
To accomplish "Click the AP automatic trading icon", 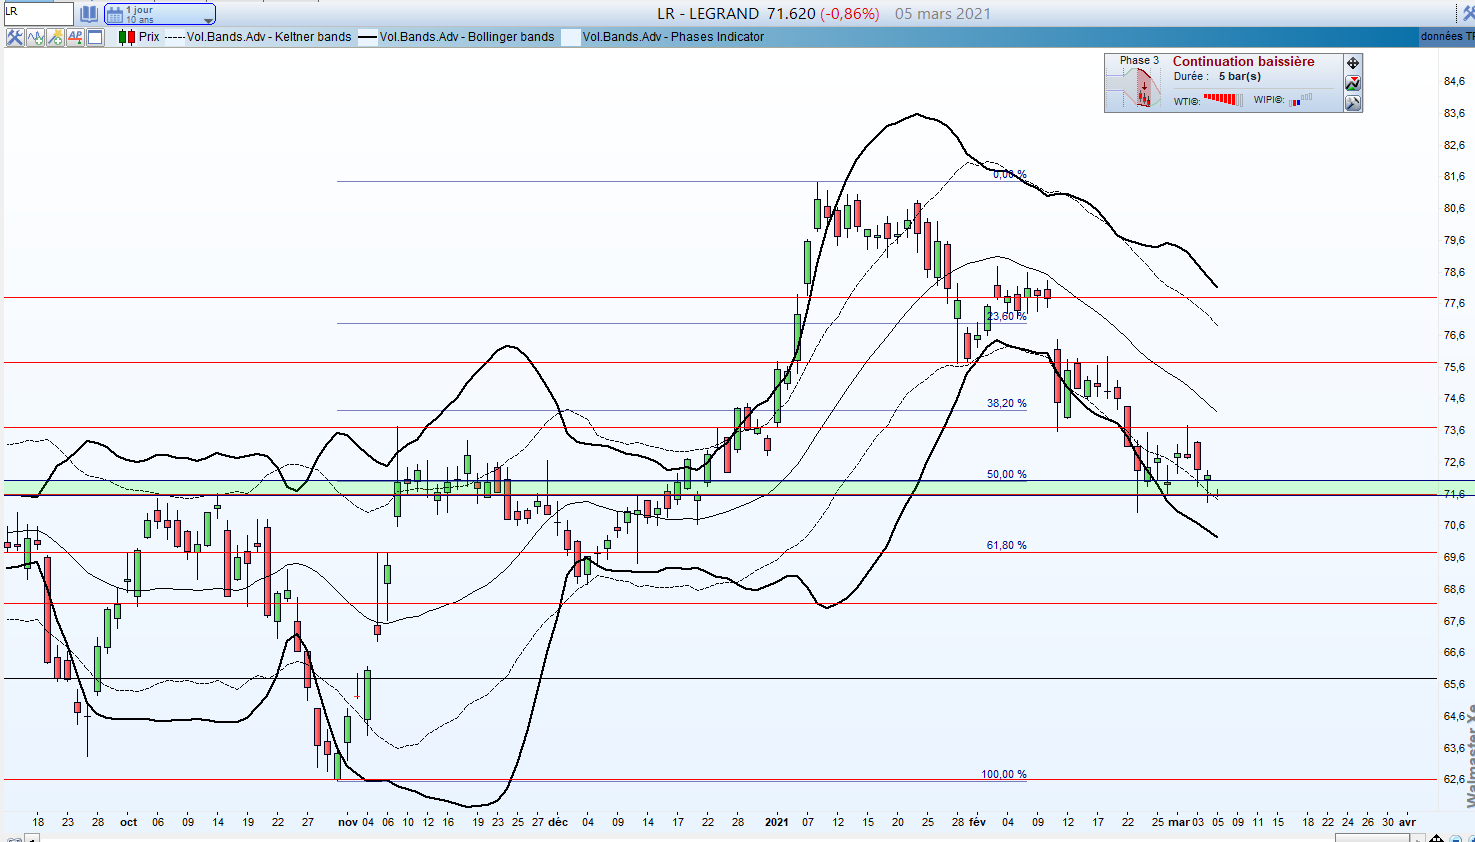I will [x=75, y=37].
